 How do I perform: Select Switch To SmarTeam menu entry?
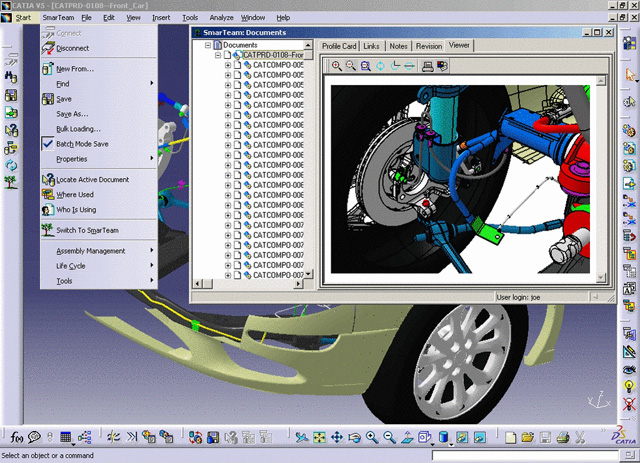(x=89, y=230)
